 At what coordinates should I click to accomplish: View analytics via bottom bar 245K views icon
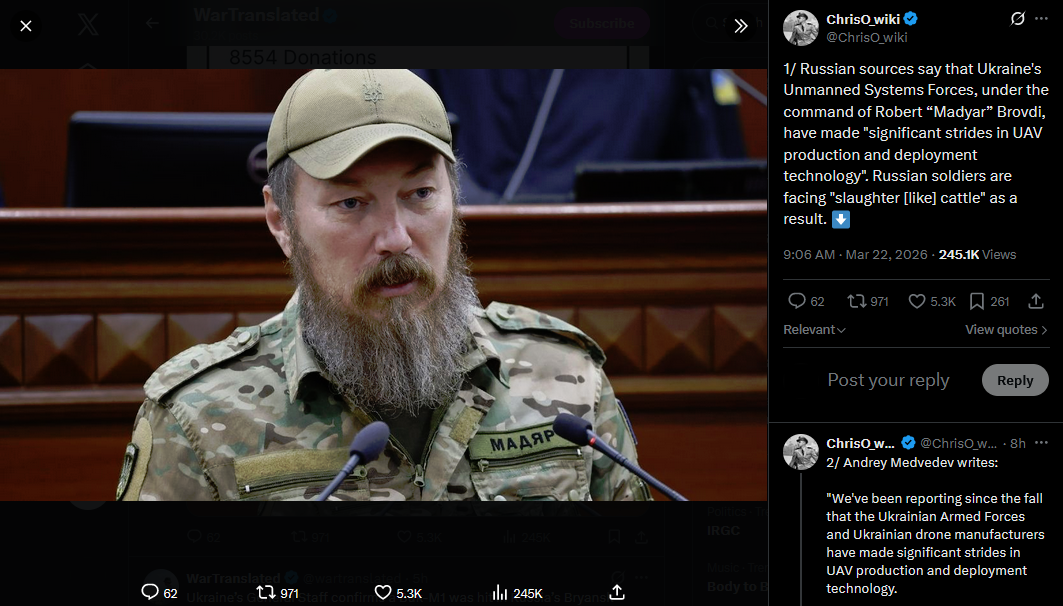click(500, 592)
